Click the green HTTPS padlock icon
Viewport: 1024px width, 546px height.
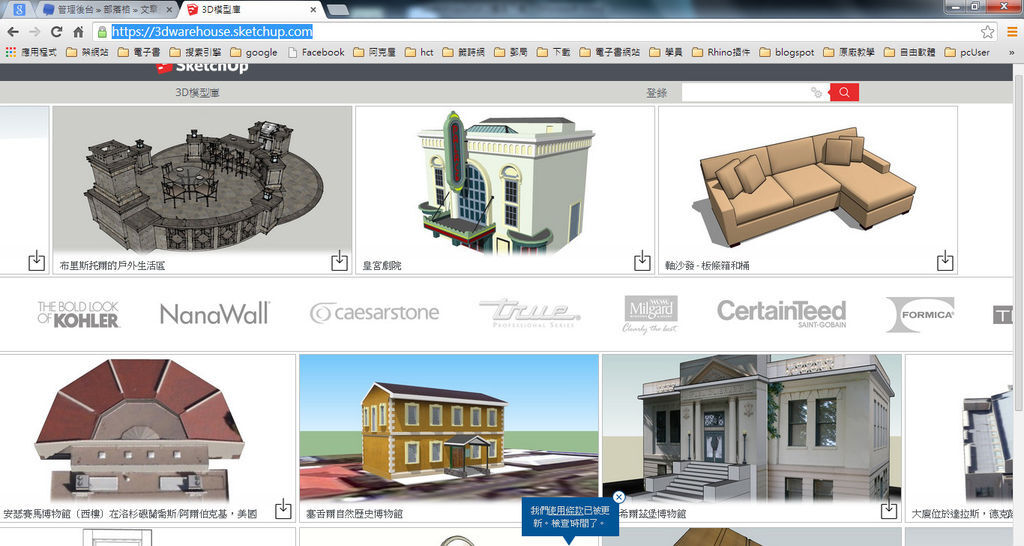pyautogui.click(x=102, y=31)
